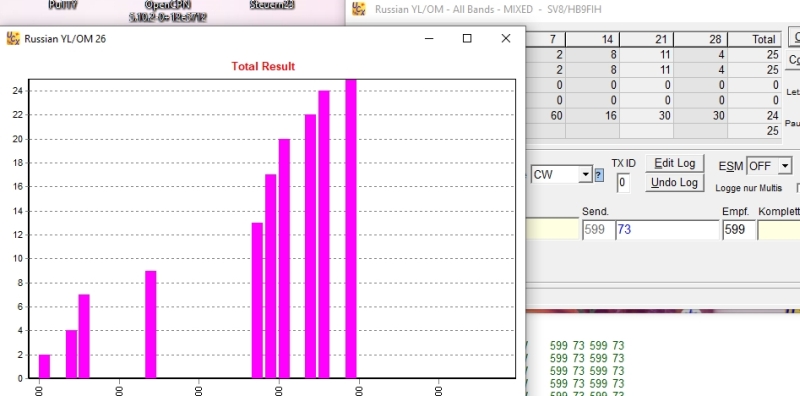Click the UcxLog icon in main window title
The image size is (800, 396).
click(x=359, y=9)
